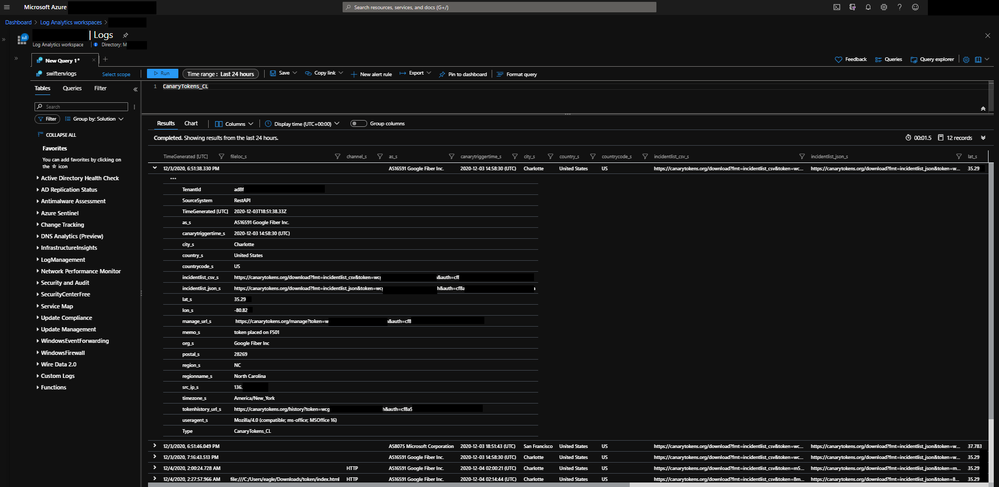Open the Azure portal hamburger menu

tap(7, 7)
